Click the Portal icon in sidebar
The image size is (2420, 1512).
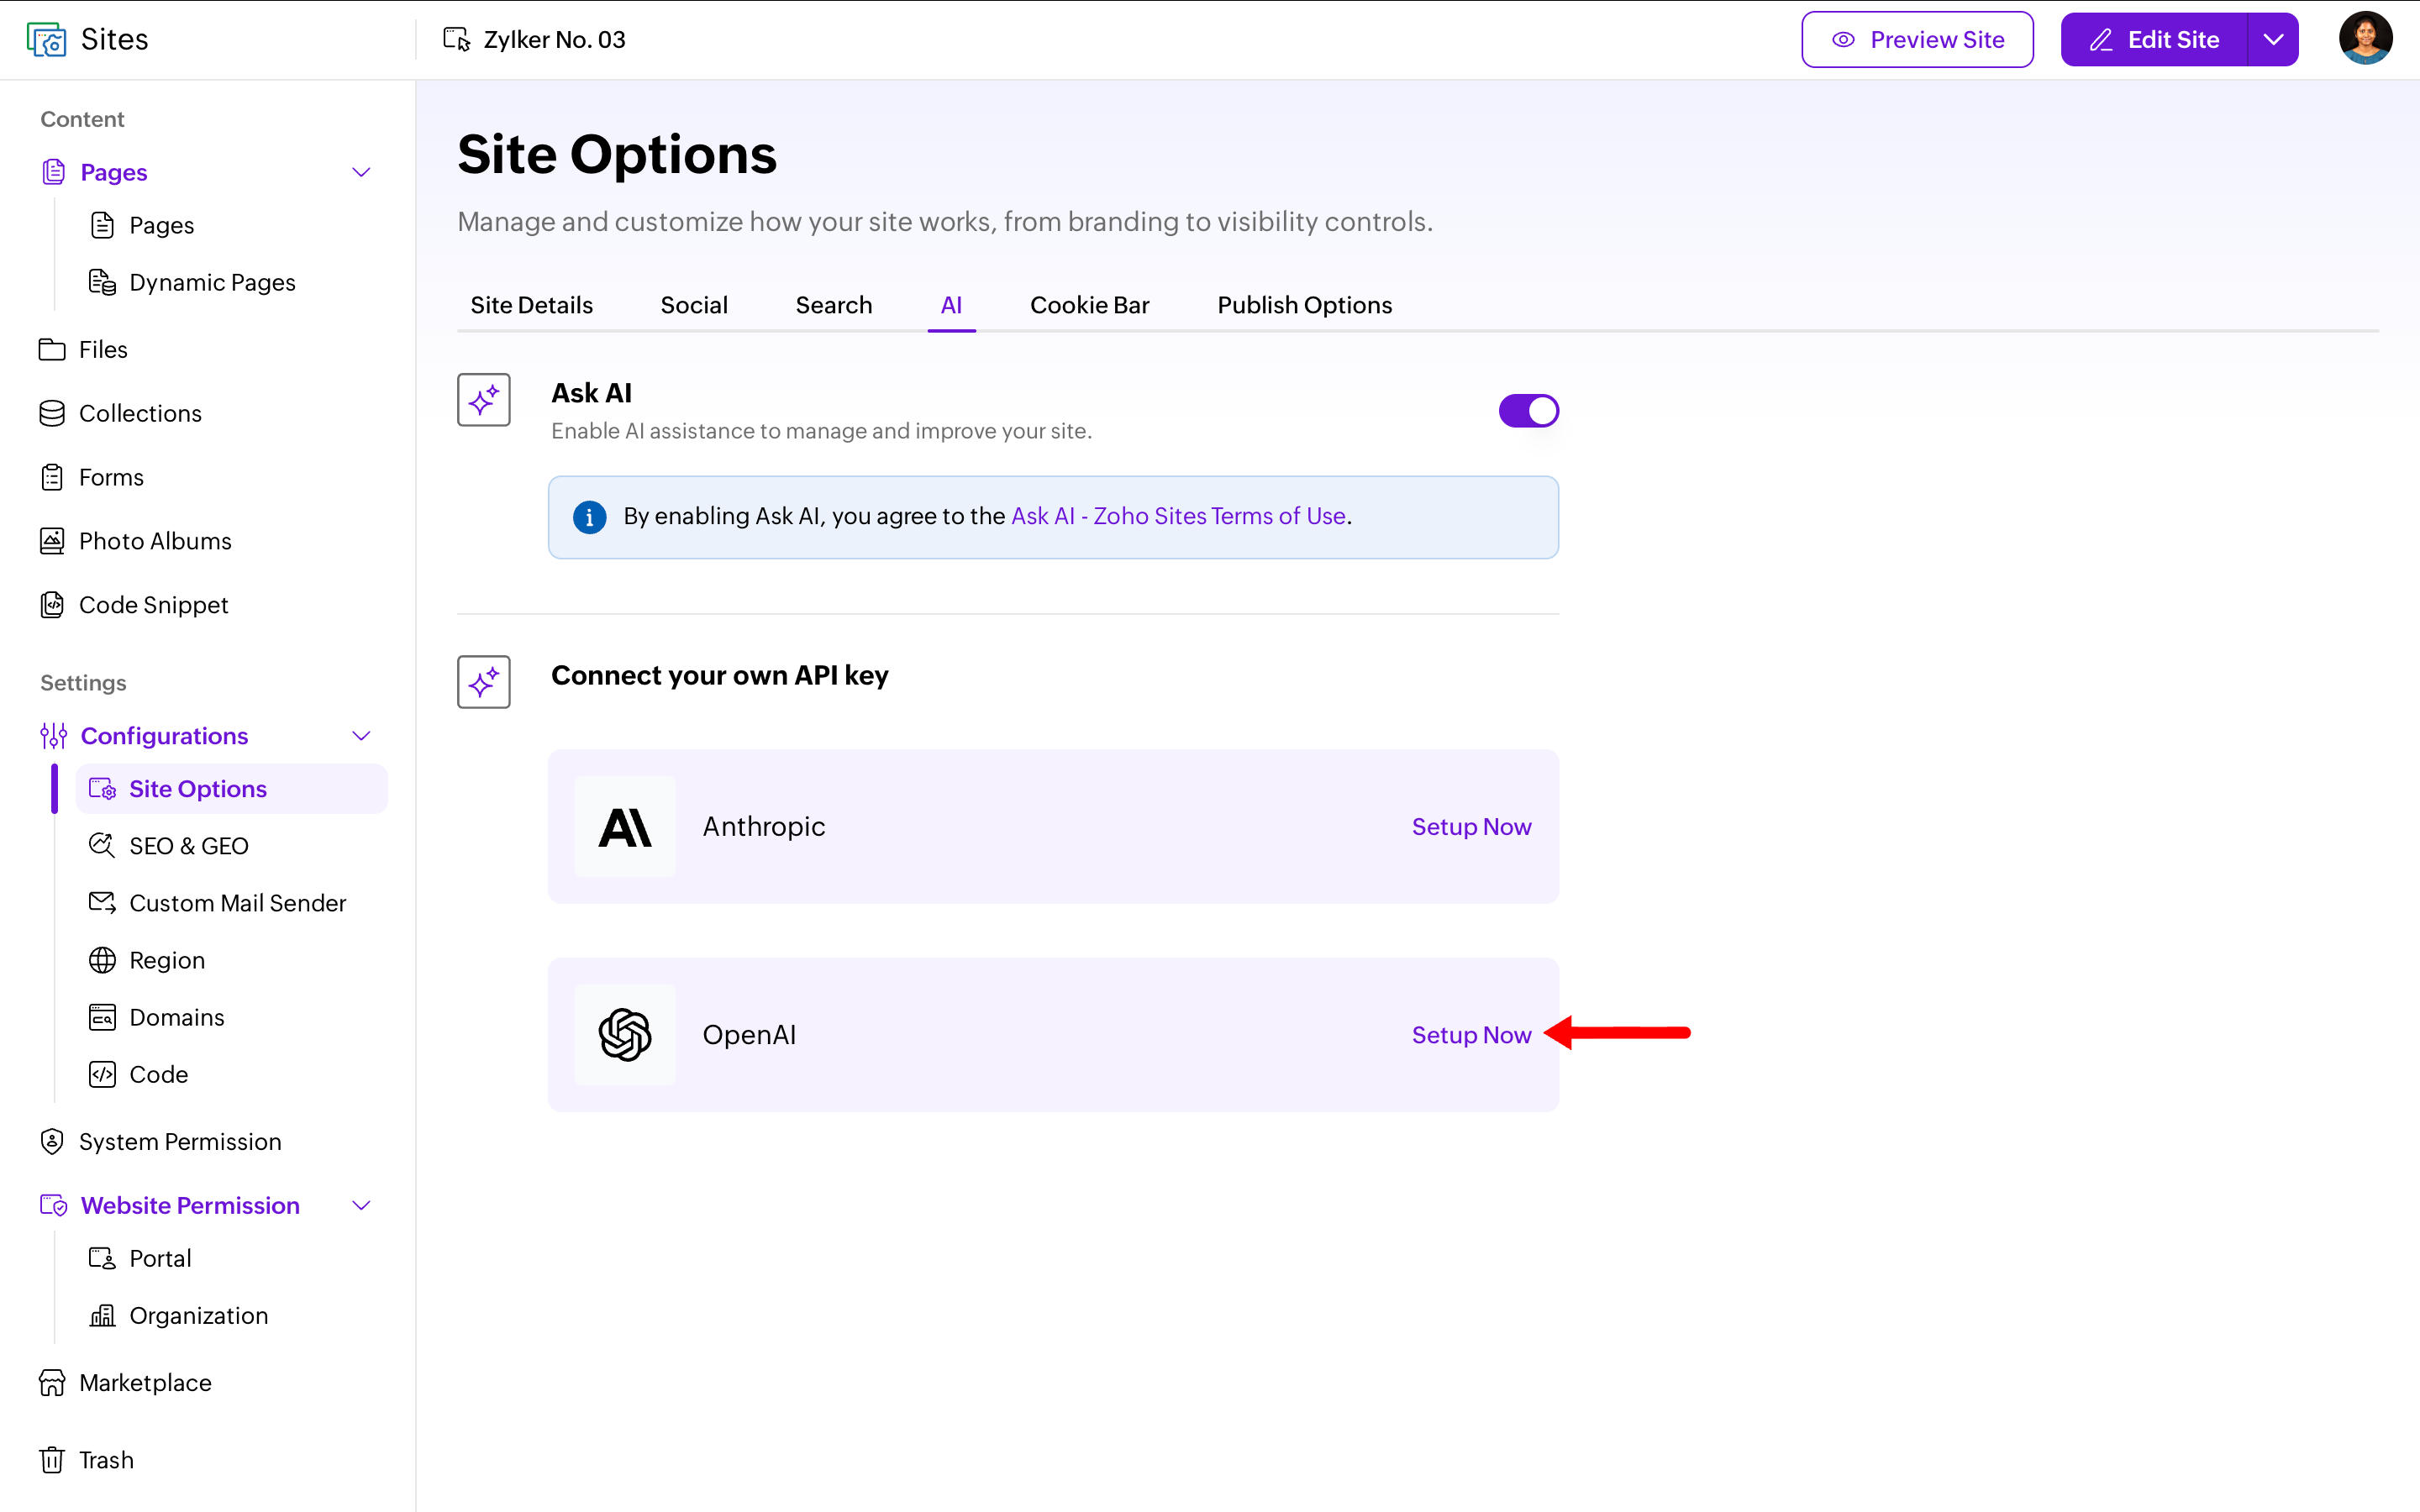point(102,1258)
